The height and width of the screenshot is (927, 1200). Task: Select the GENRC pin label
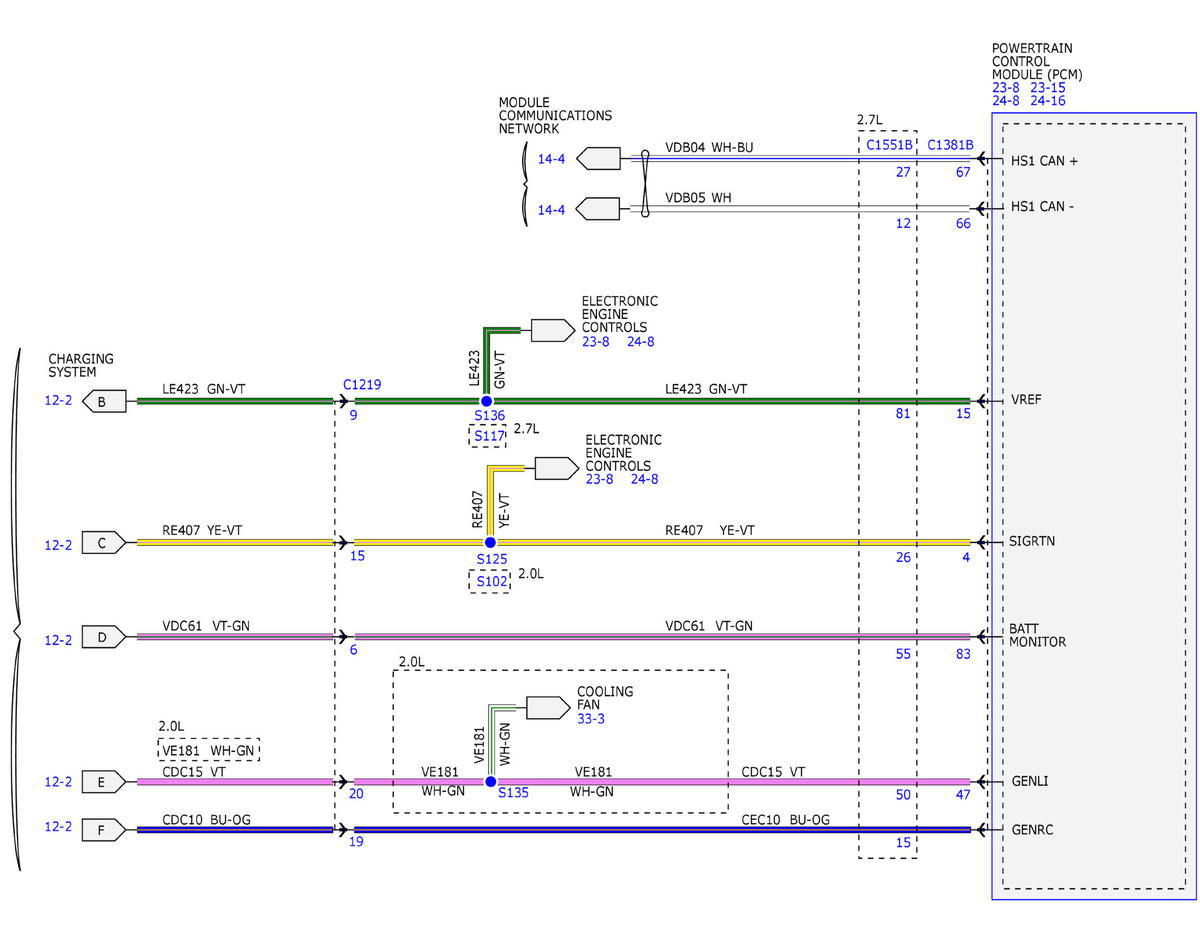(x=1032, y=829)
